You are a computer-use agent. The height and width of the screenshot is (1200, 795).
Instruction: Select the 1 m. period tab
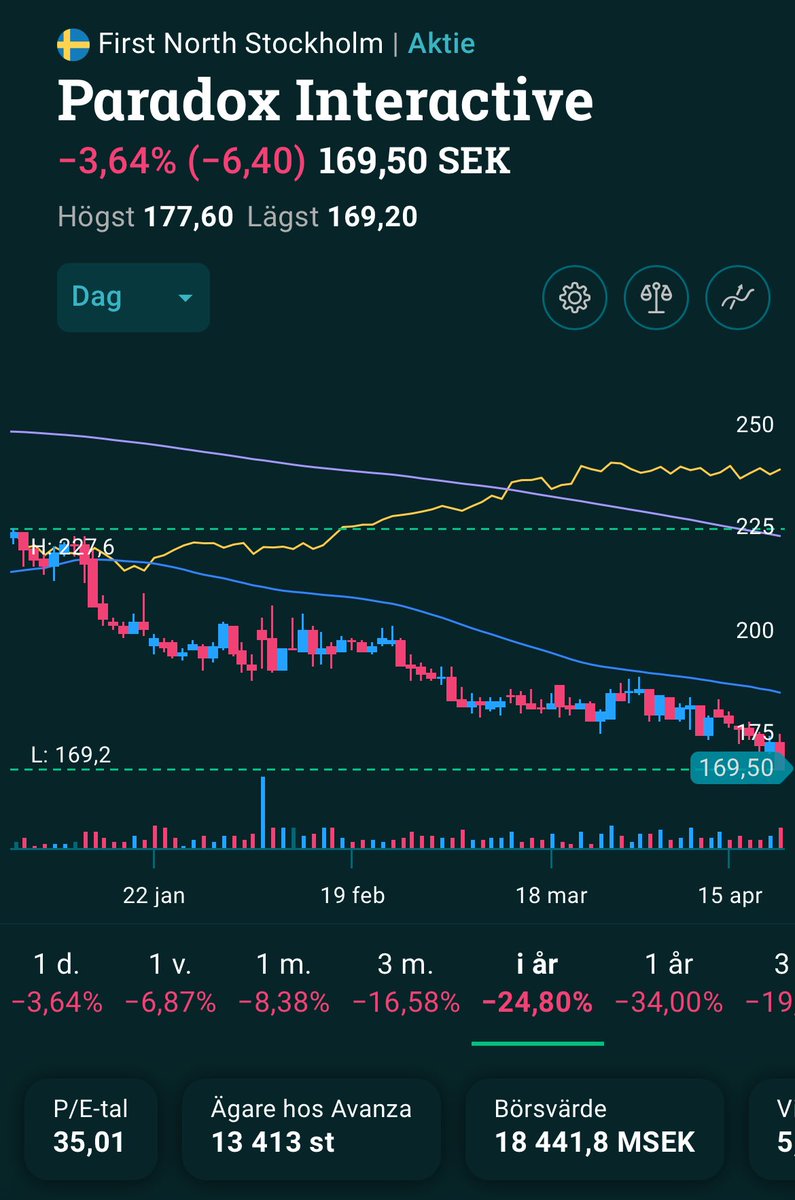283,983
